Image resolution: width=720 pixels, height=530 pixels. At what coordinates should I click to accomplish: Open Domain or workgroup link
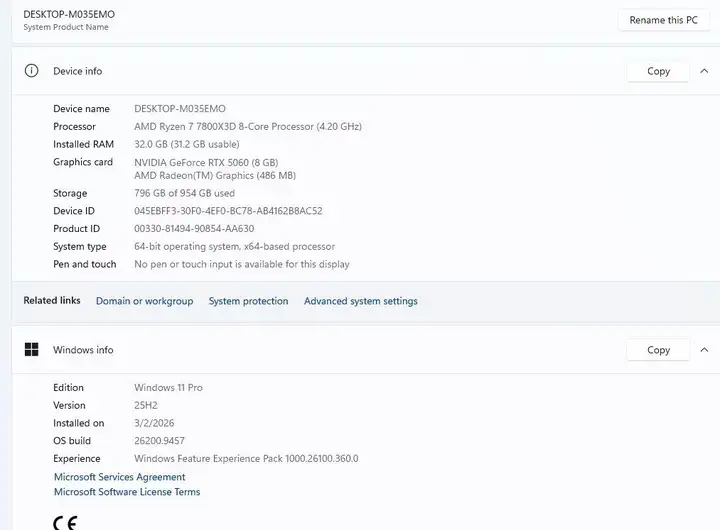click(x=144, y=301)
